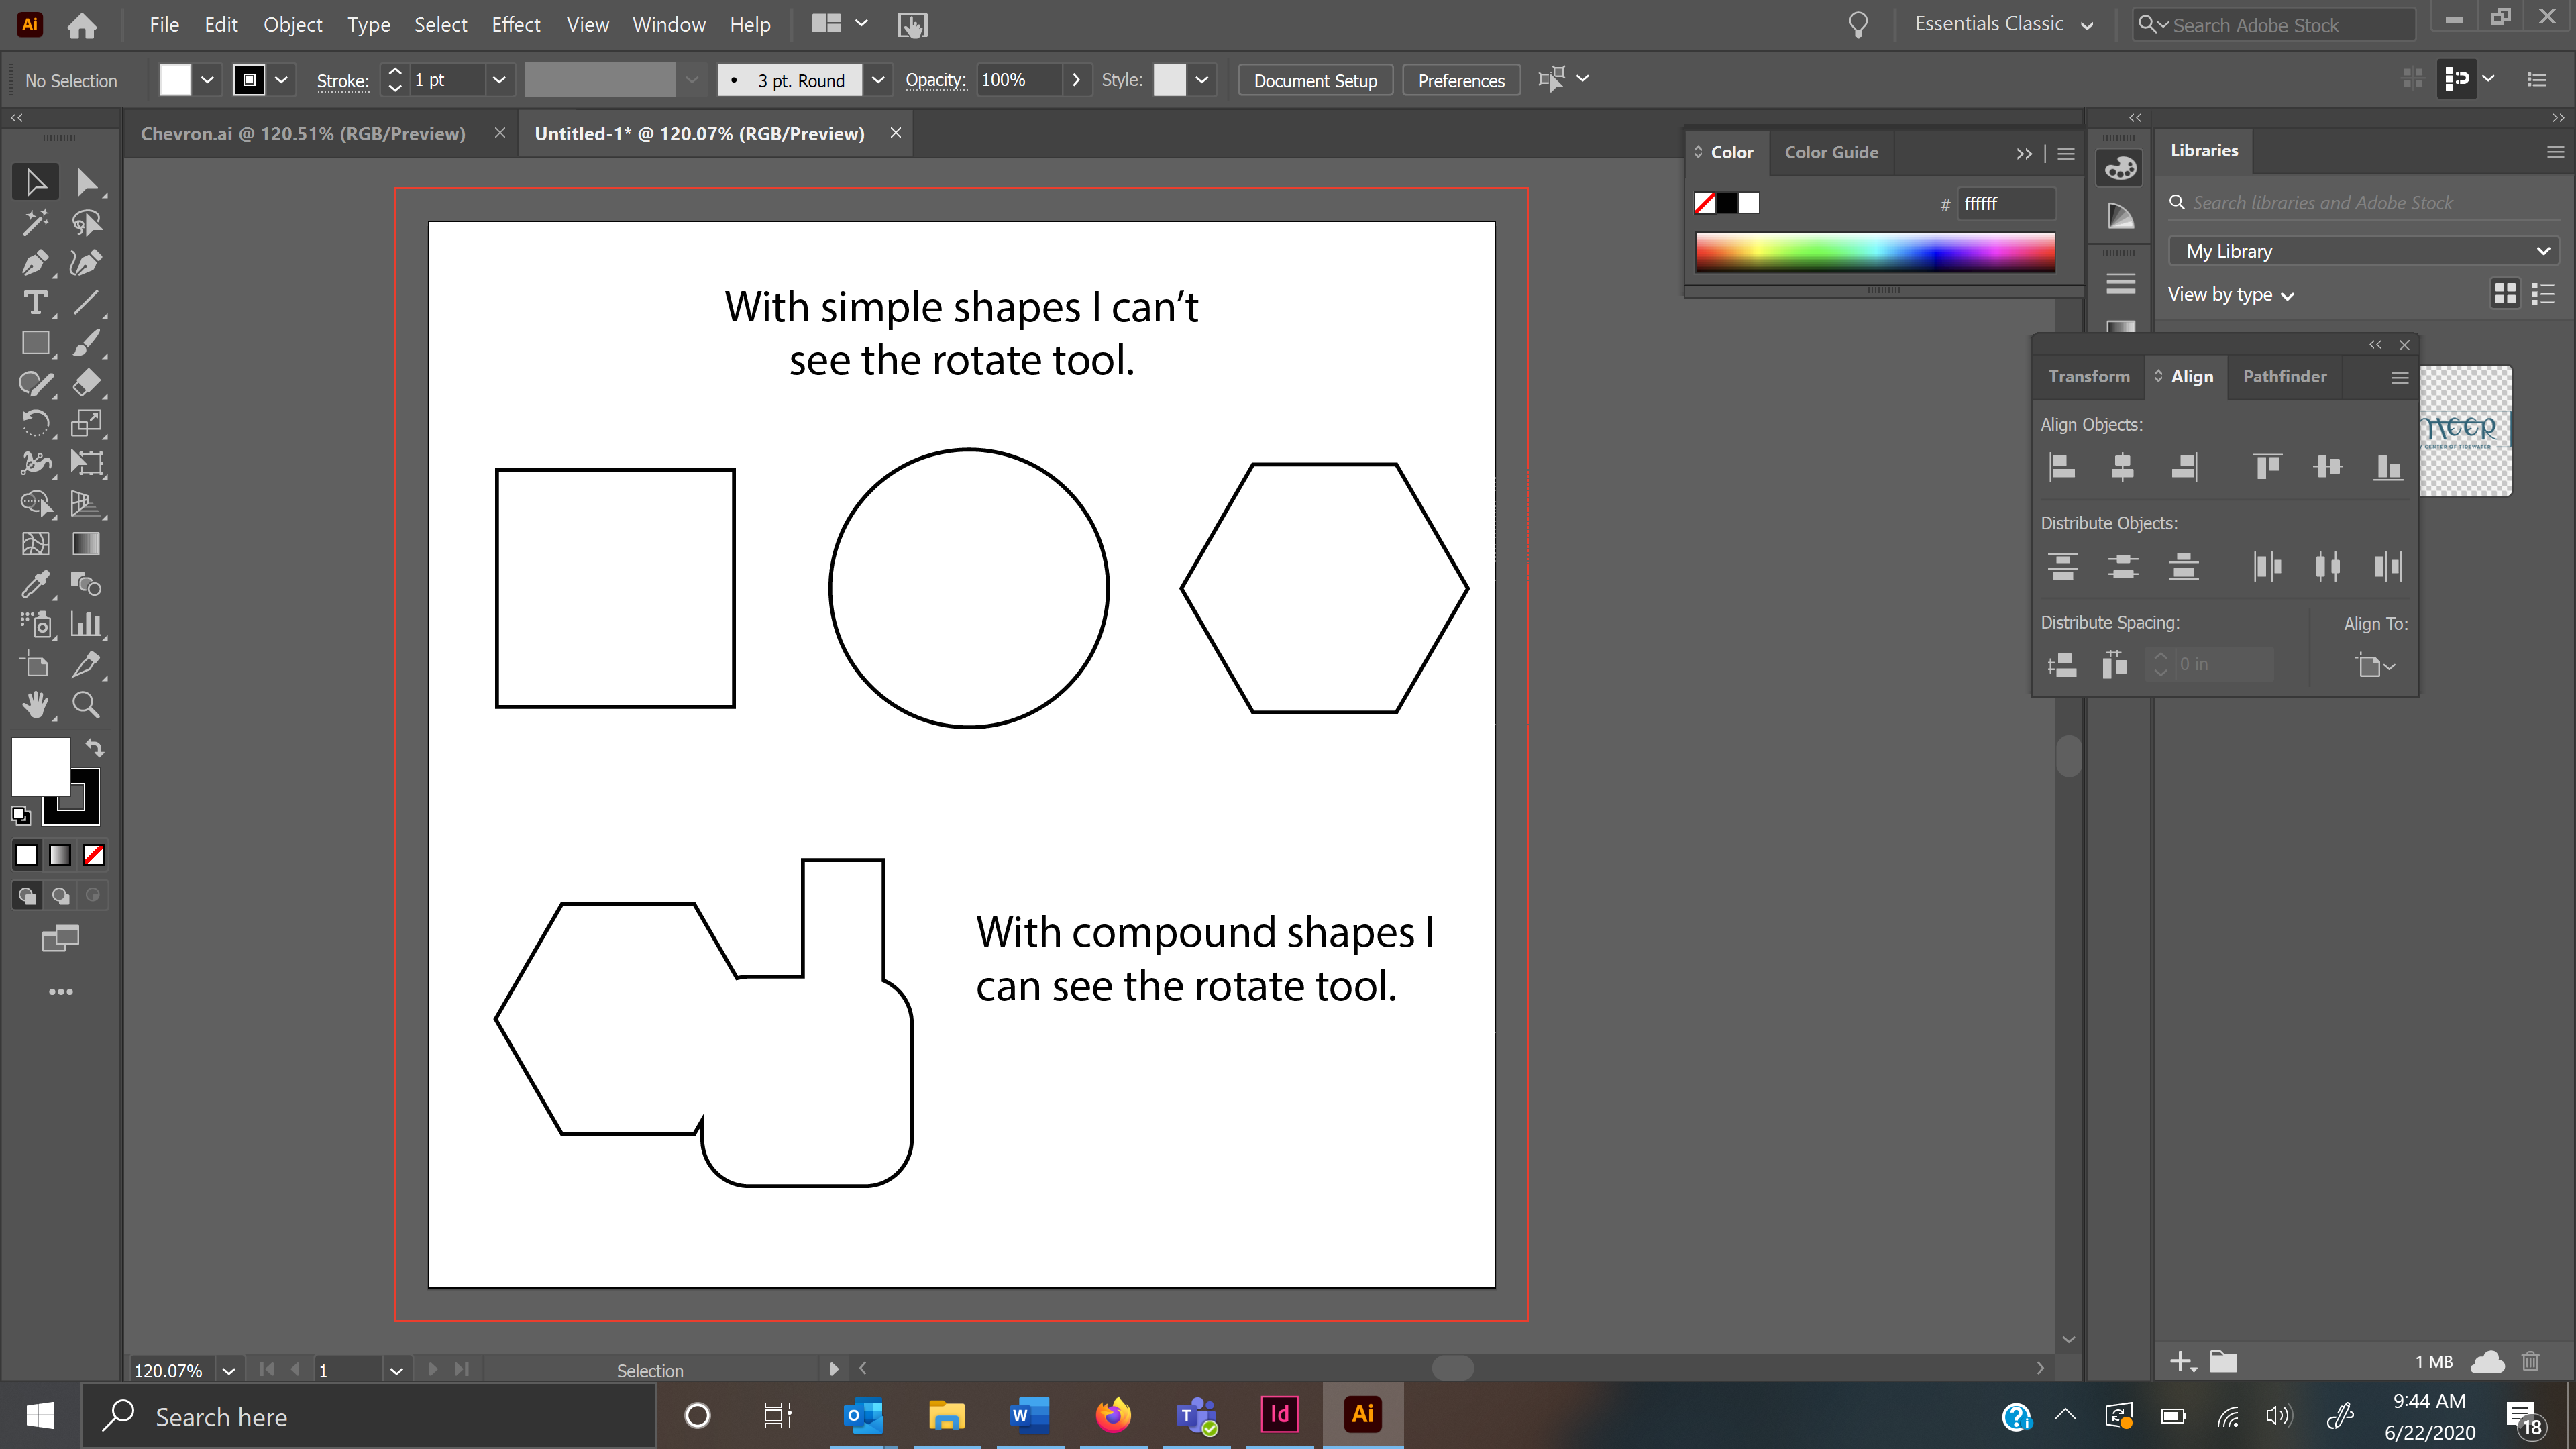Select the Rectangle tool
This screenshot has height=1449, width=2576.
point(35,343)
